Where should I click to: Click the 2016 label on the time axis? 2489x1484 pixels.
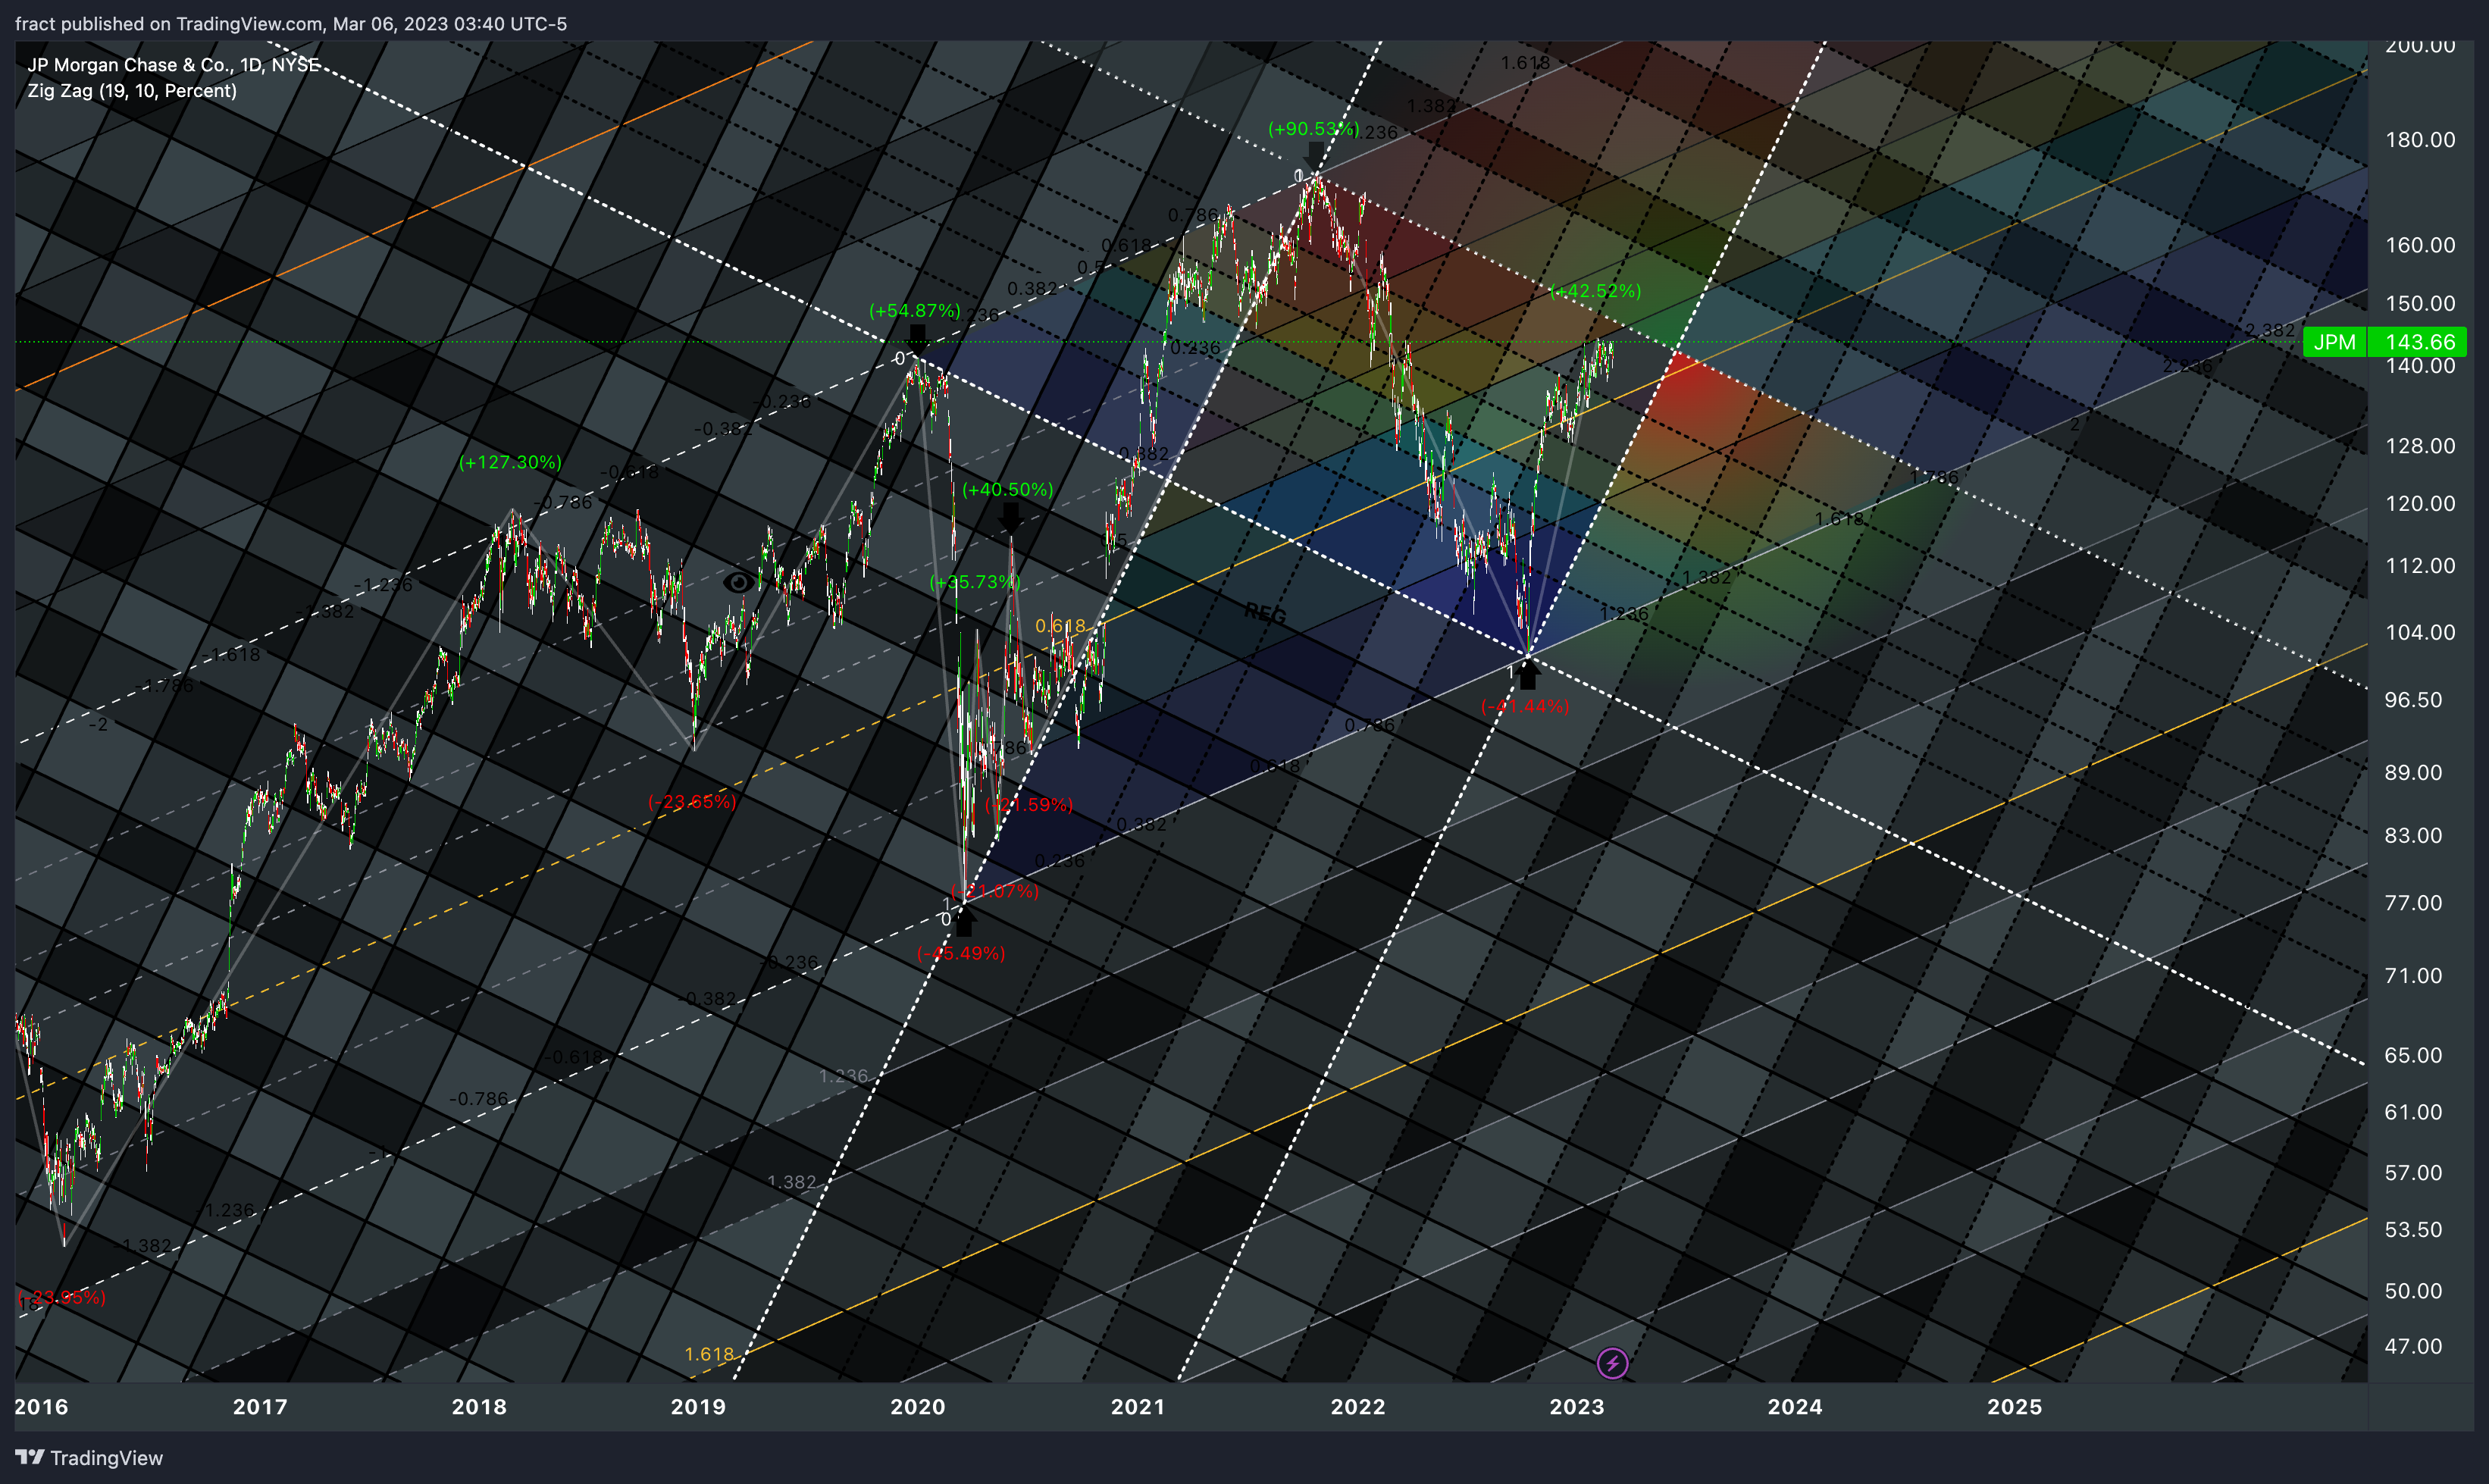(42, 1407)
